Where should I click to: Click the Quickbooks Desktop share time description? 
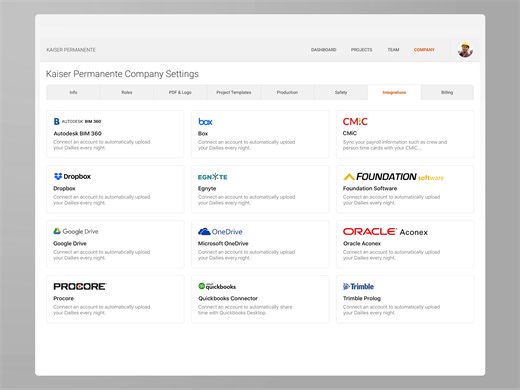point(245,310)
